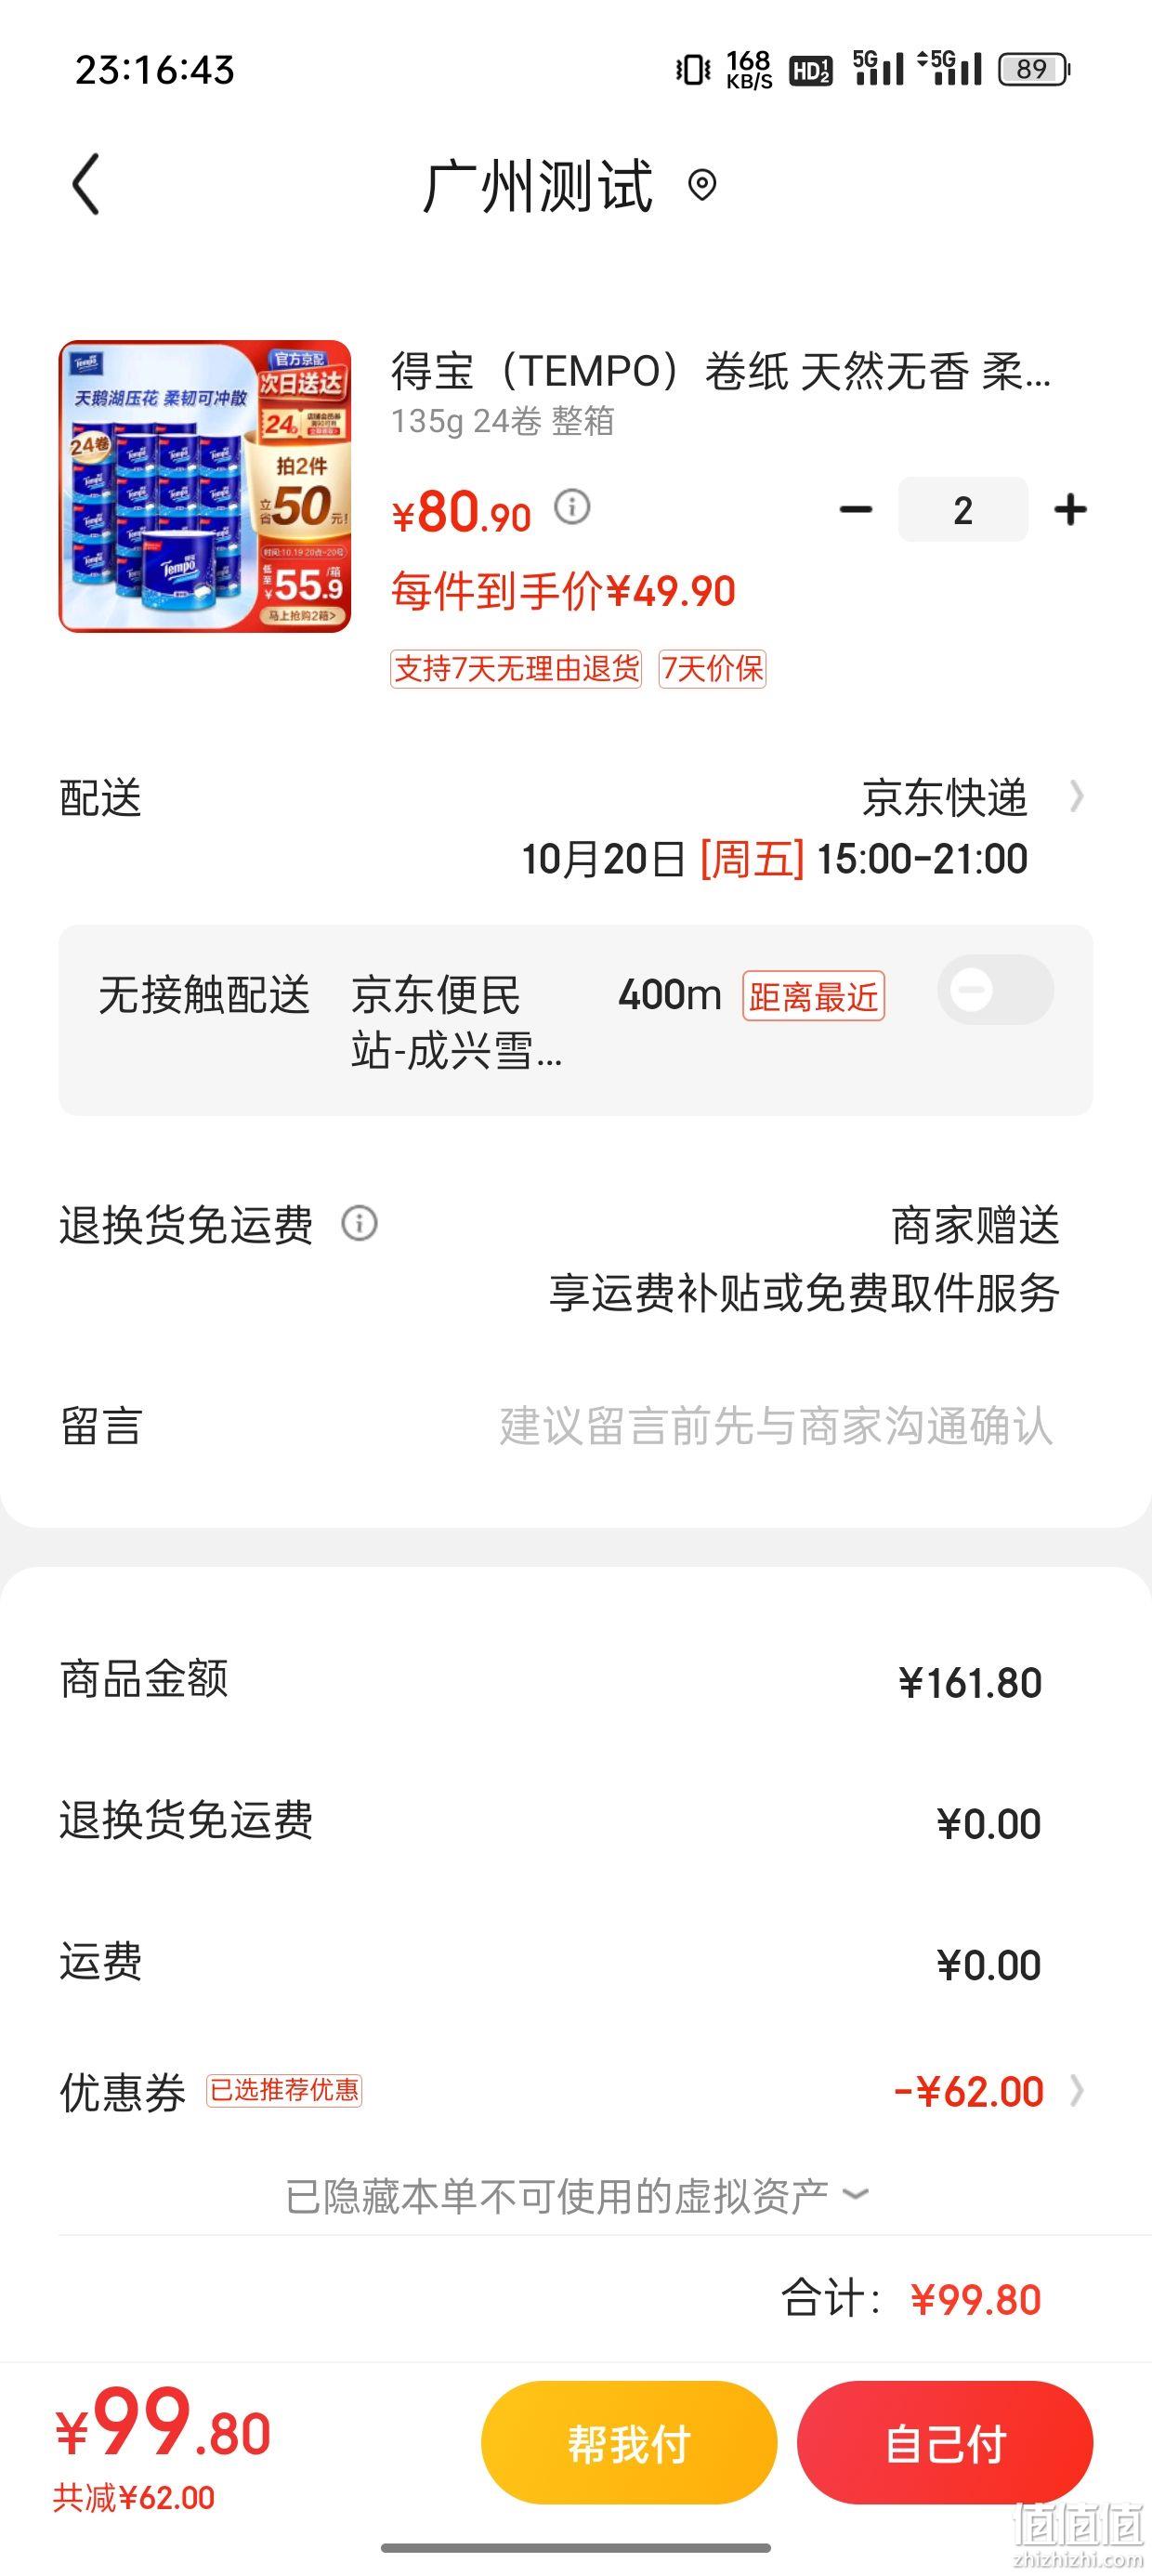Expand hidden 虚拟资产 section
Screen dimensions: 1152x2576
576,2197
